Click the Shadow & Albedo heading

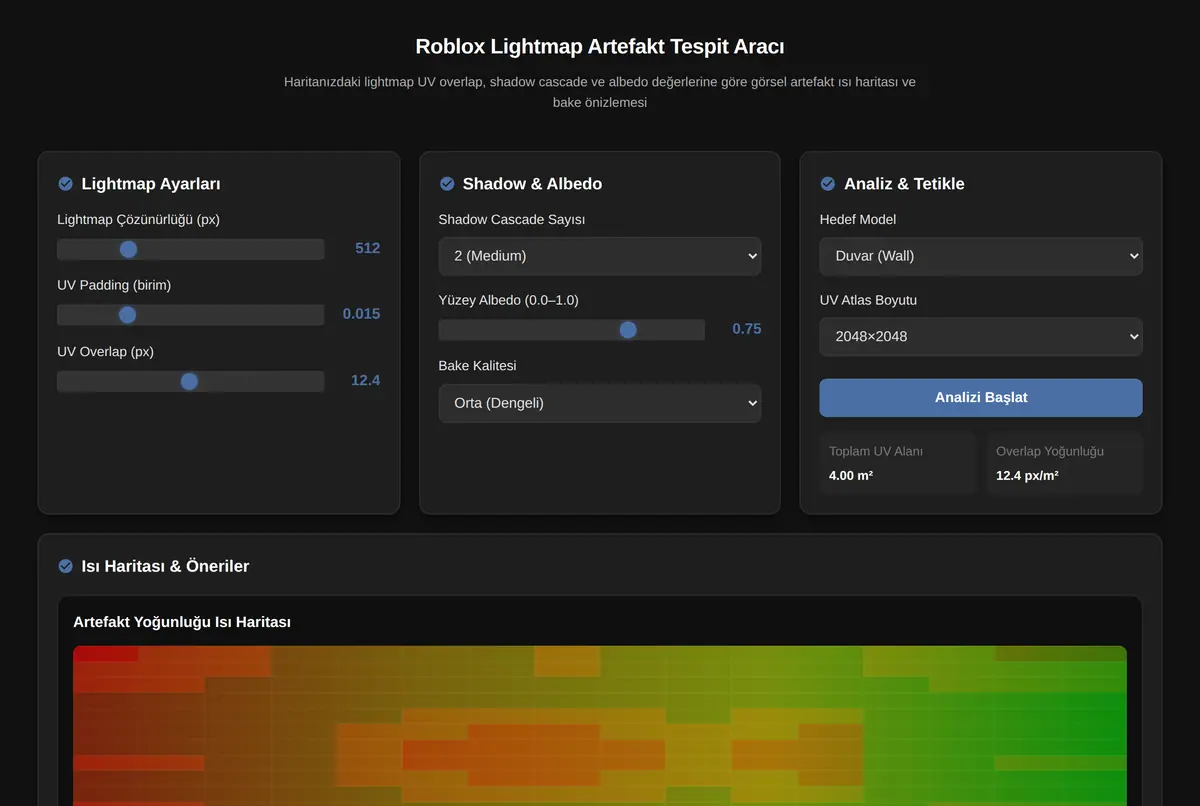coord(532,184)
